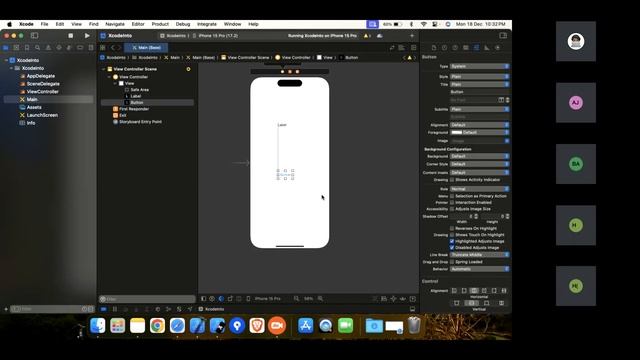The height and width of the screenshot is (360, 640).
Task: Enable Shows Activity Indicator checkbox
Action: 452,180
